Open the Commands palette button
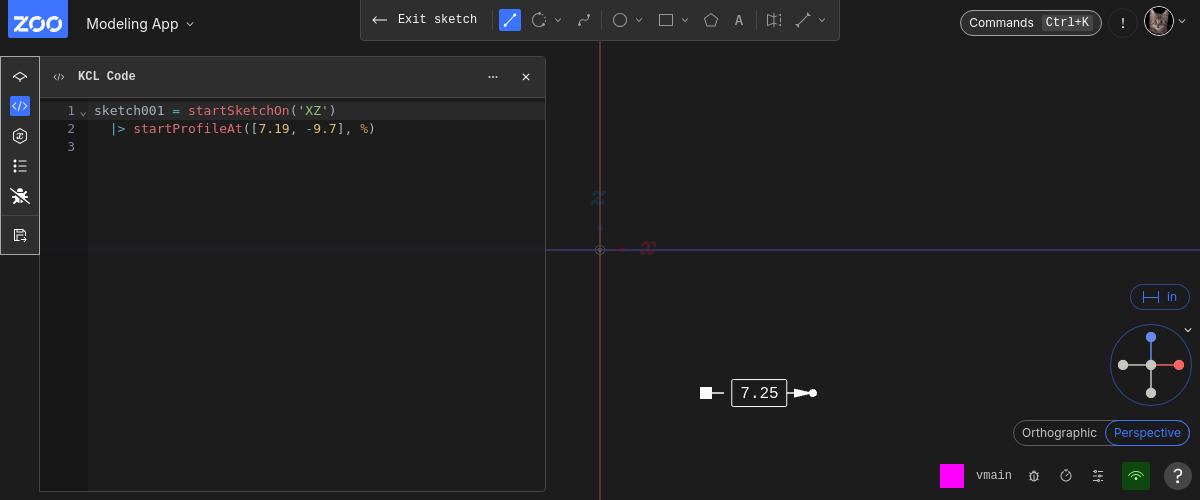This screenshot has height=500, width=1200. (1030, 23)
